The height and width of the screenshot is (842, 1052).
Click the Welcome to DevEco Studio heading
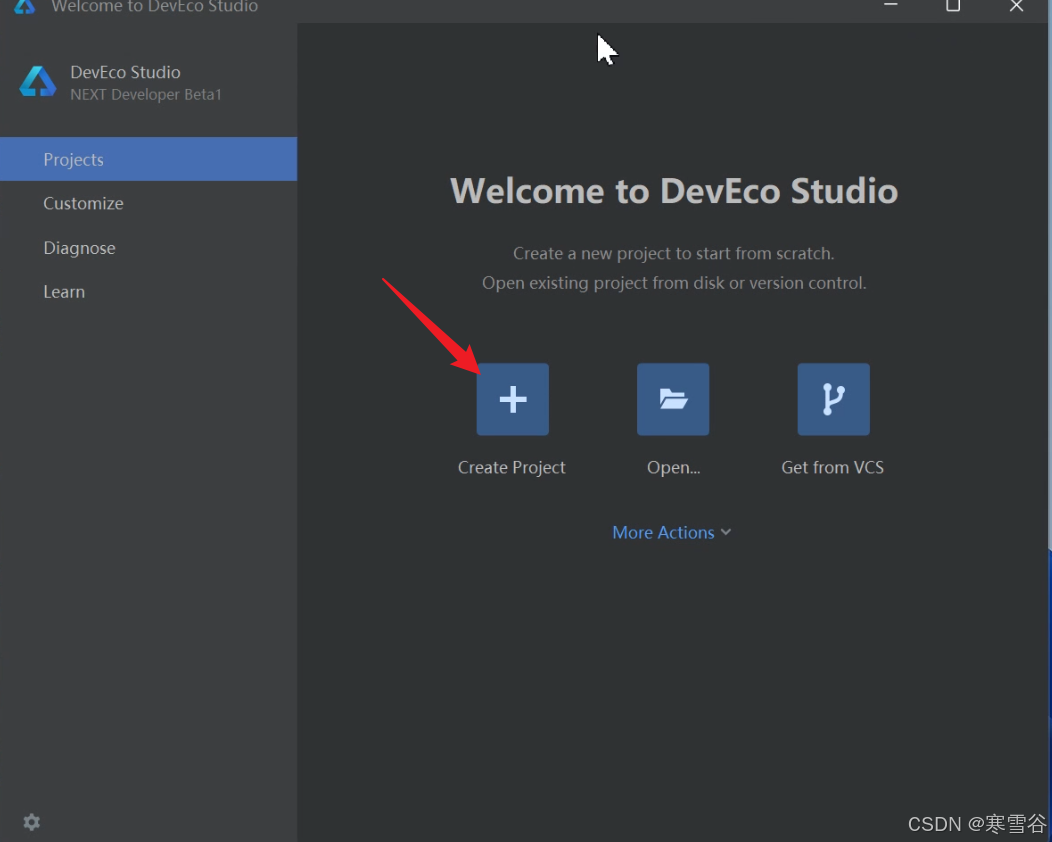674,191
